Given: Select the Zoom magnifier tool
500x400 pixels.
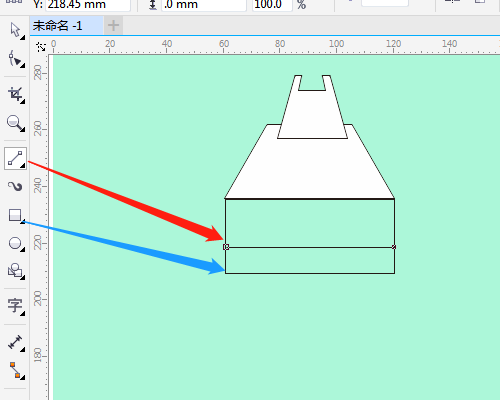Looking at the screenshot, I should [x=15, y=123].
